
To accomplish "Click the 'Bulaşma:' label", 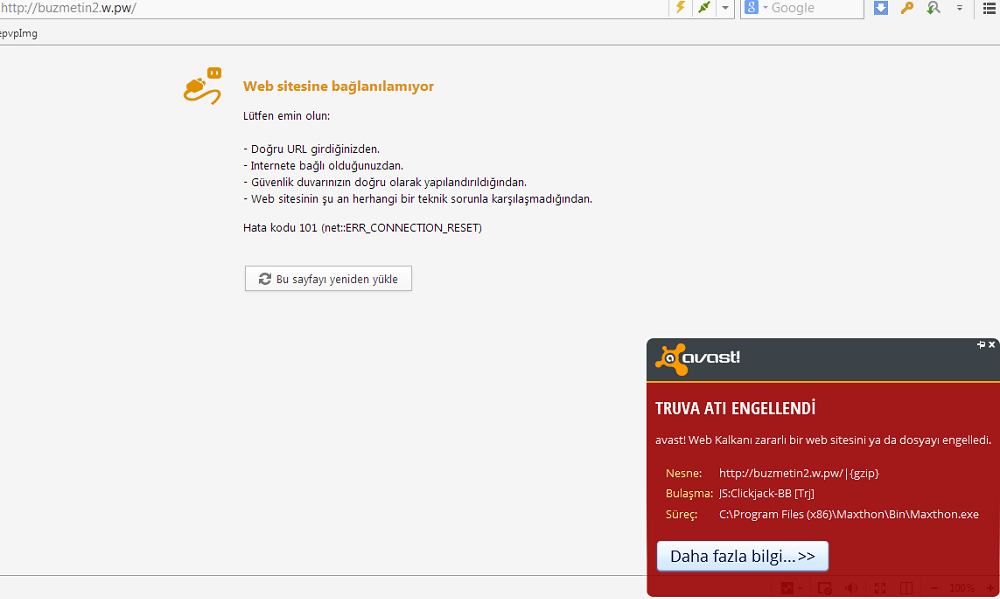I will (x=689, y=493).
